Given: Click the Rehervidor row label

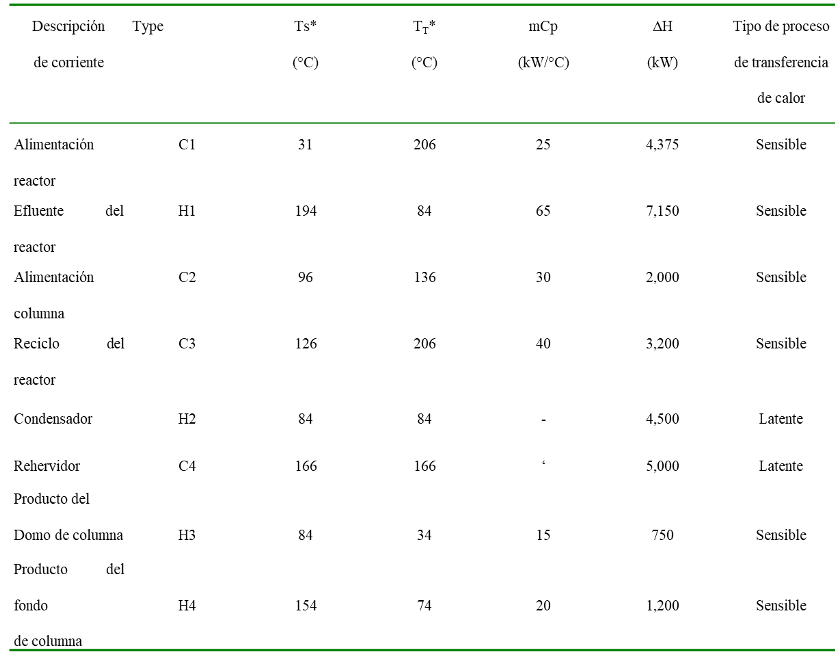Looking at the screenshot, I should 47,466.
